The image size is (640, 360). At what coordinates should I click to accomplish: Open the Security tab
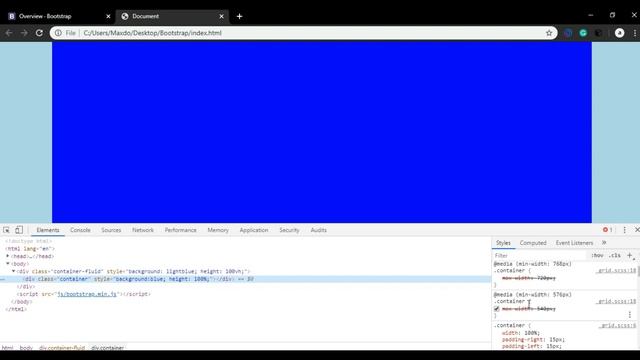(289, 230)
